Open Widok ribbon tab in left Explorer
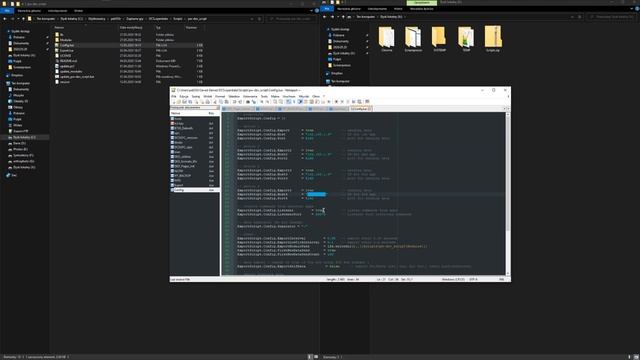This screenshot has width=640, height=360. (78, 11)
